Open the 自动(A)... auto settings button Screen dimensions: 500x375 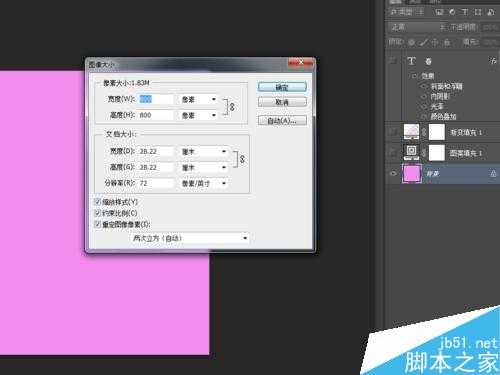[x=282, y=120]
